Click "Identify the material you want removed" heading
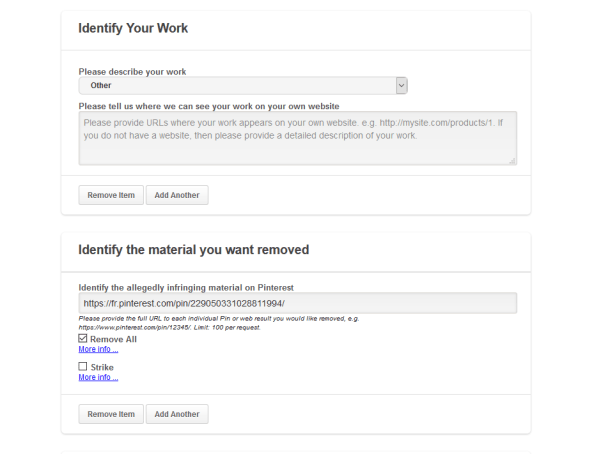 193,249
